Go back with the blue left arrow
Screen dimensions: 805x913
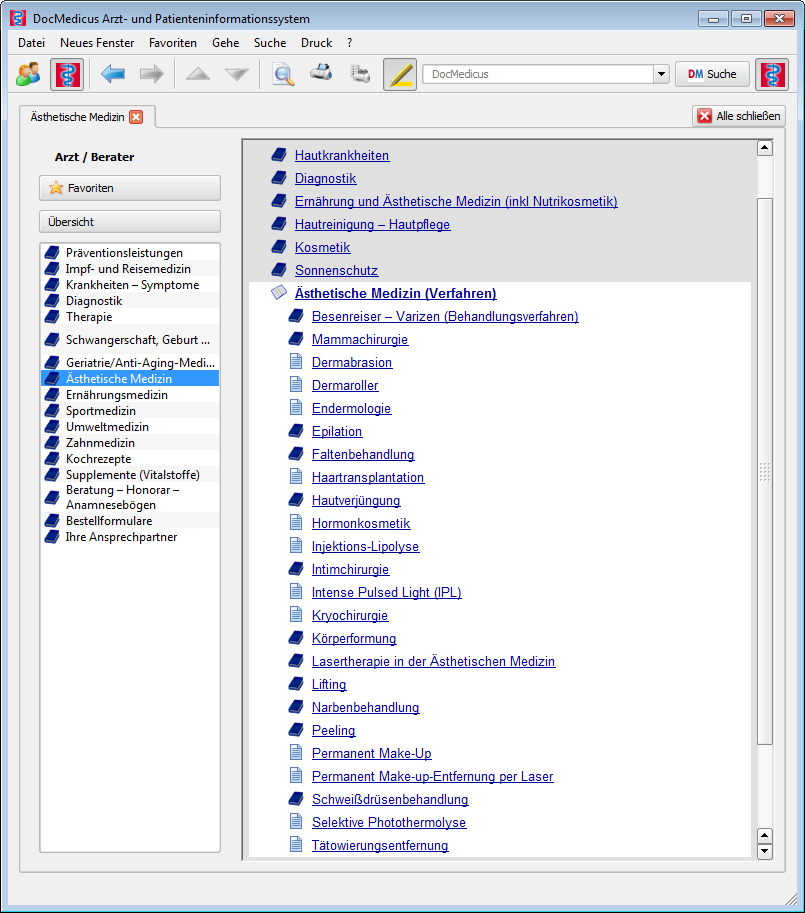tap(113, 74)
